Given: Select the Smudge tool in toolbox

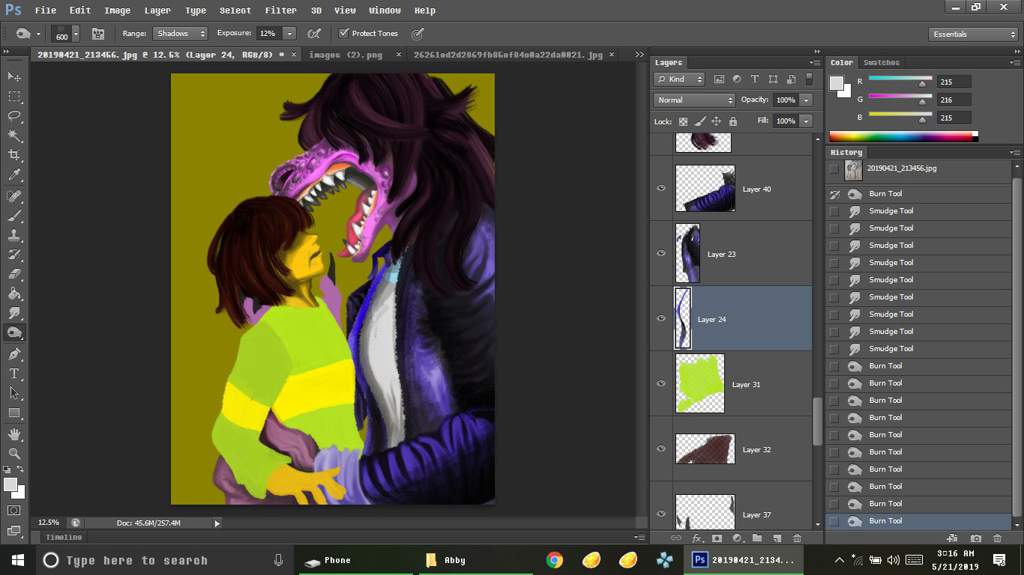Looking at the screenshot, I should click(14, 314).
